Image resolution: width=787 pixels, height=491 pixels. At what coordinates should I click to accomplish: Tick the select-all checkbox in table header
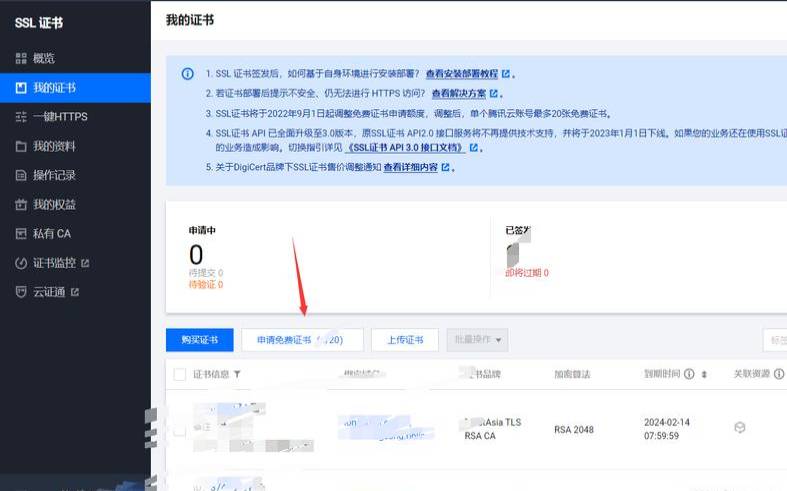(x=180, y=374)
